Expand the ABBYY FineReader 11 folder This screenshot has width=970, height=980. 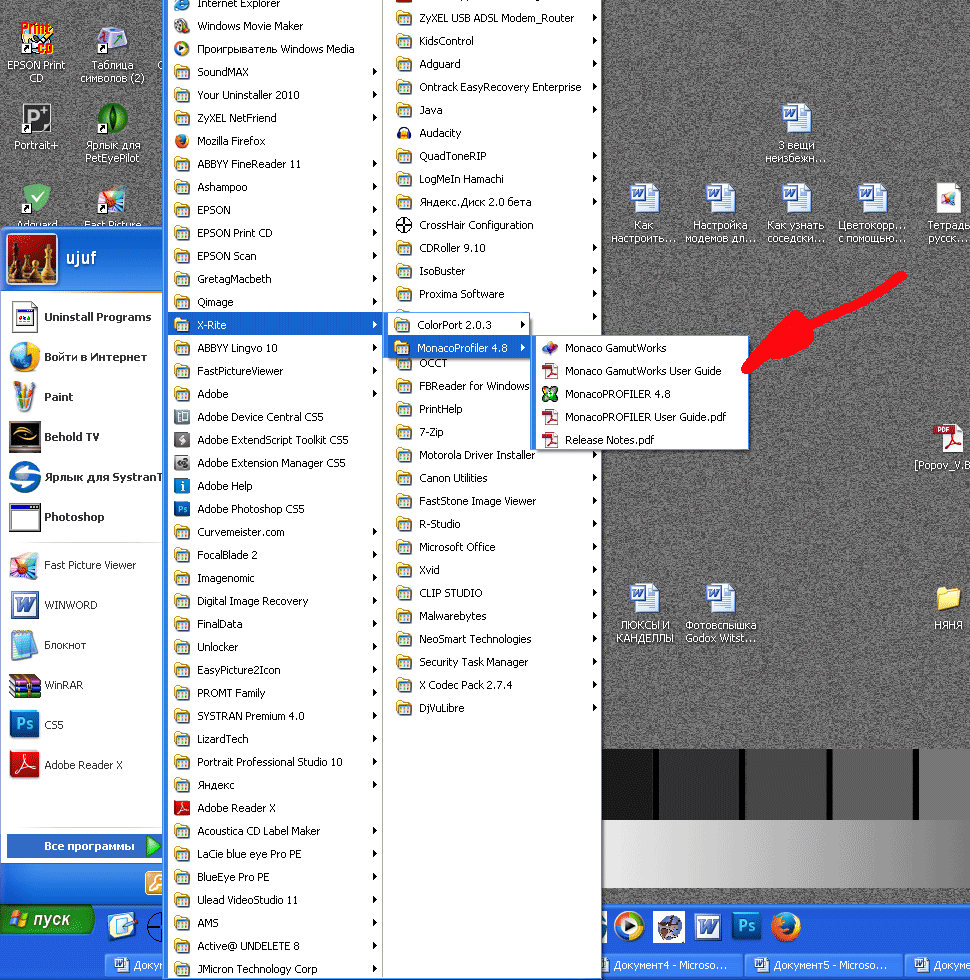point(275,164)
